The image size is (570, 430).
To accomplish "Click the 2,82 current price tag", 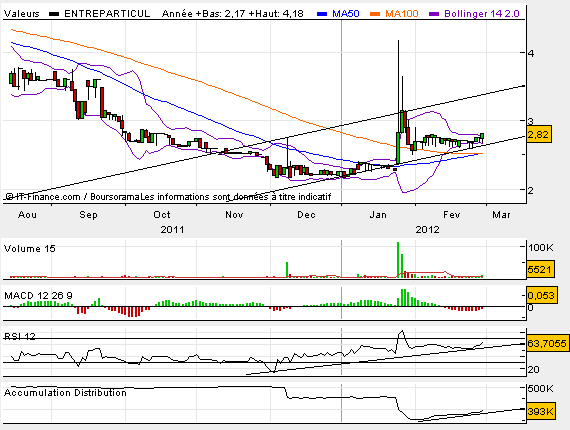I will pos(539,135).
